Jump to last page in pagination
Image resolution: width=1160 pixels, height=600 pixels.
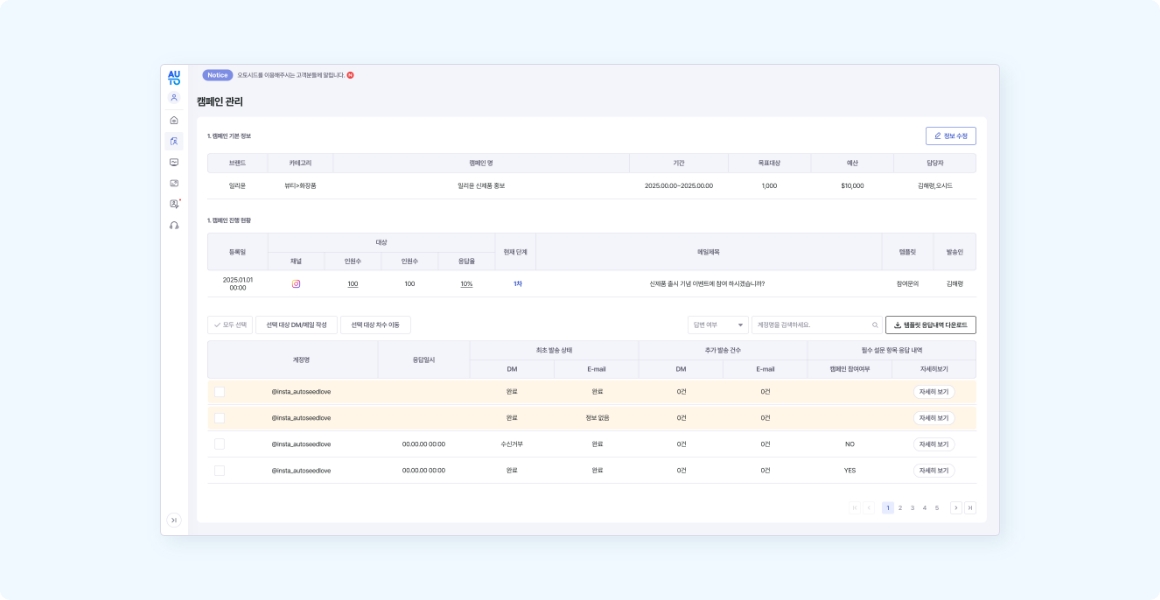(970, 508)
